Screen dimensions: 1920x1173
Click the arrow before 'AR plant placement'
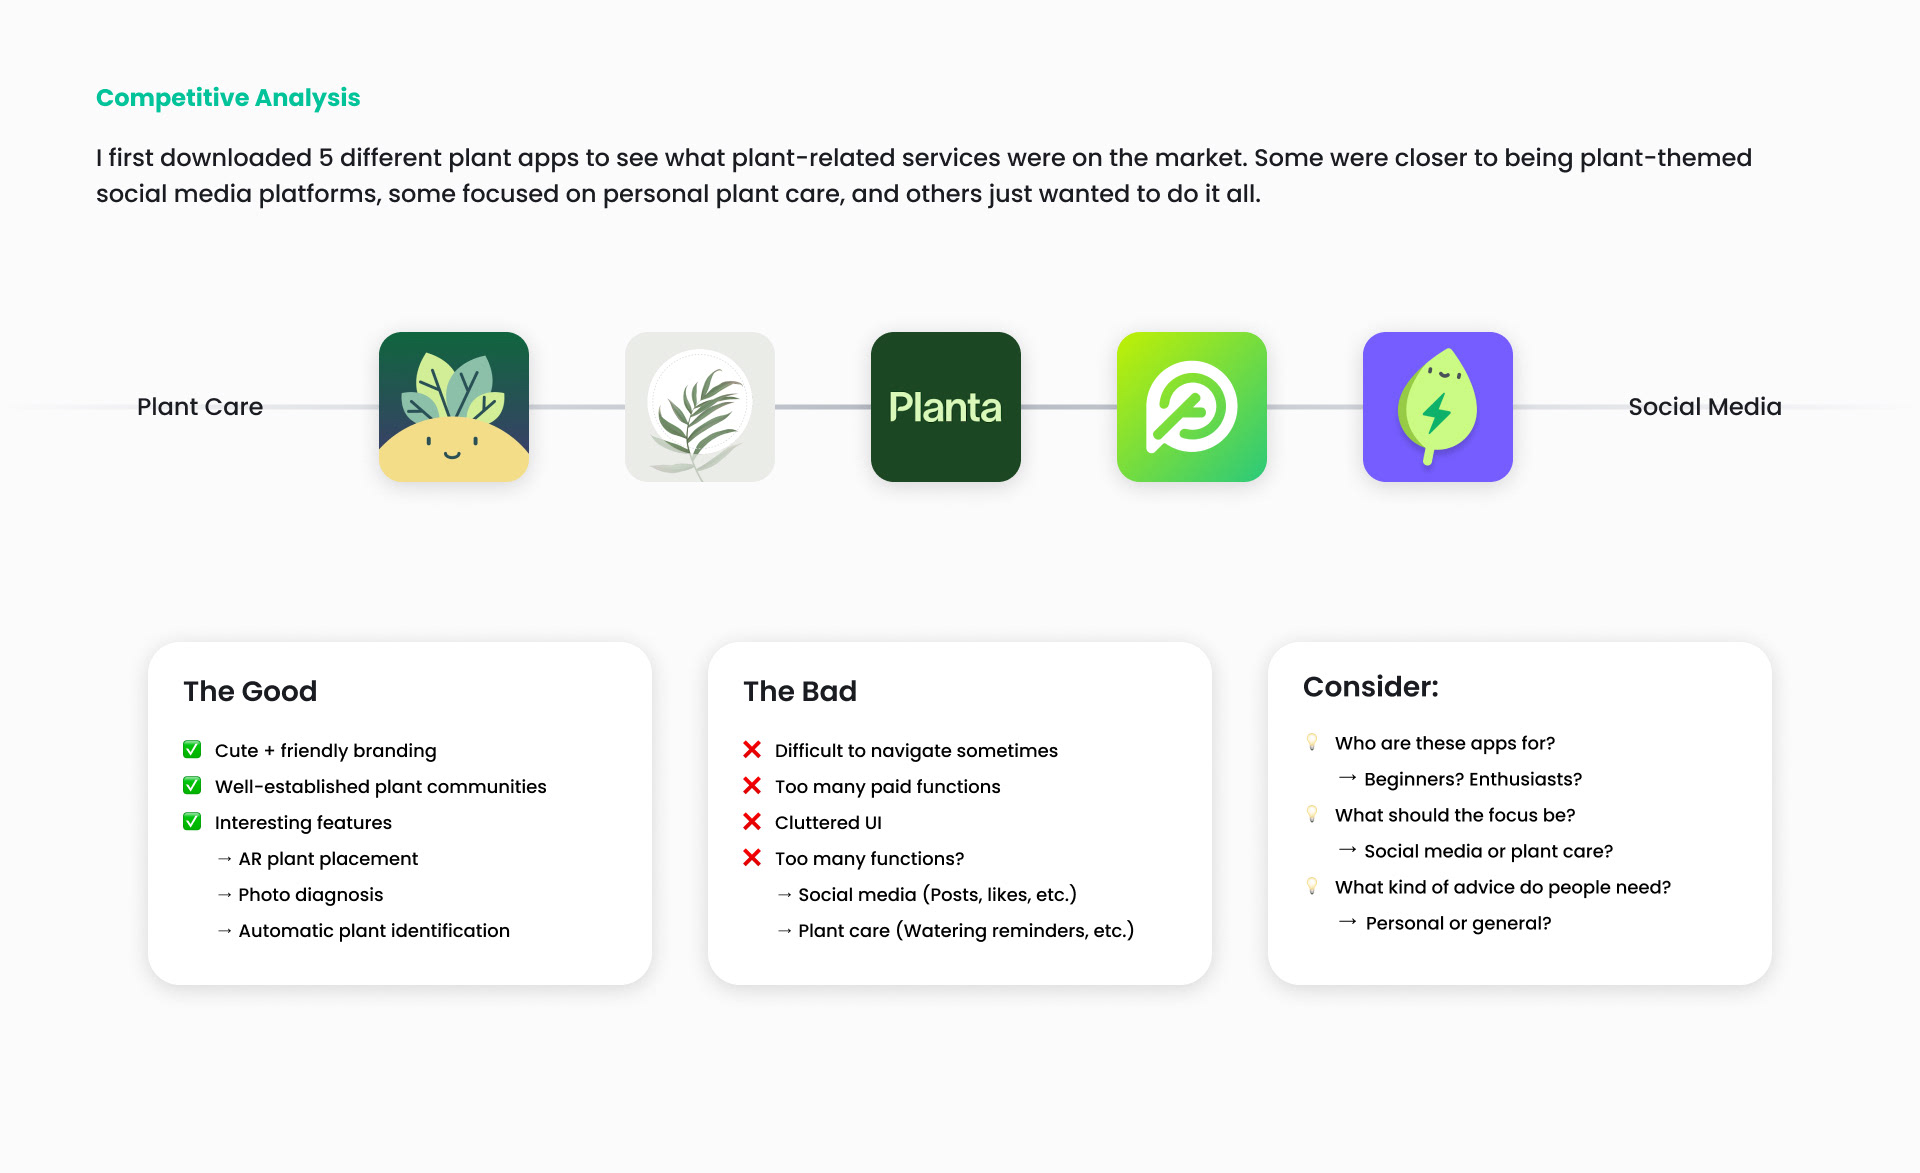click(224, 858)
